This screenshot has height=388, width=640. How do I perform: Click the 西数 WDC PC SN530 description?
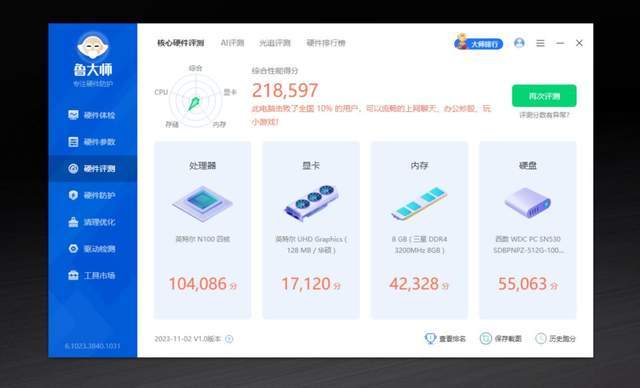pyautogui.click(x=528, y=245)
